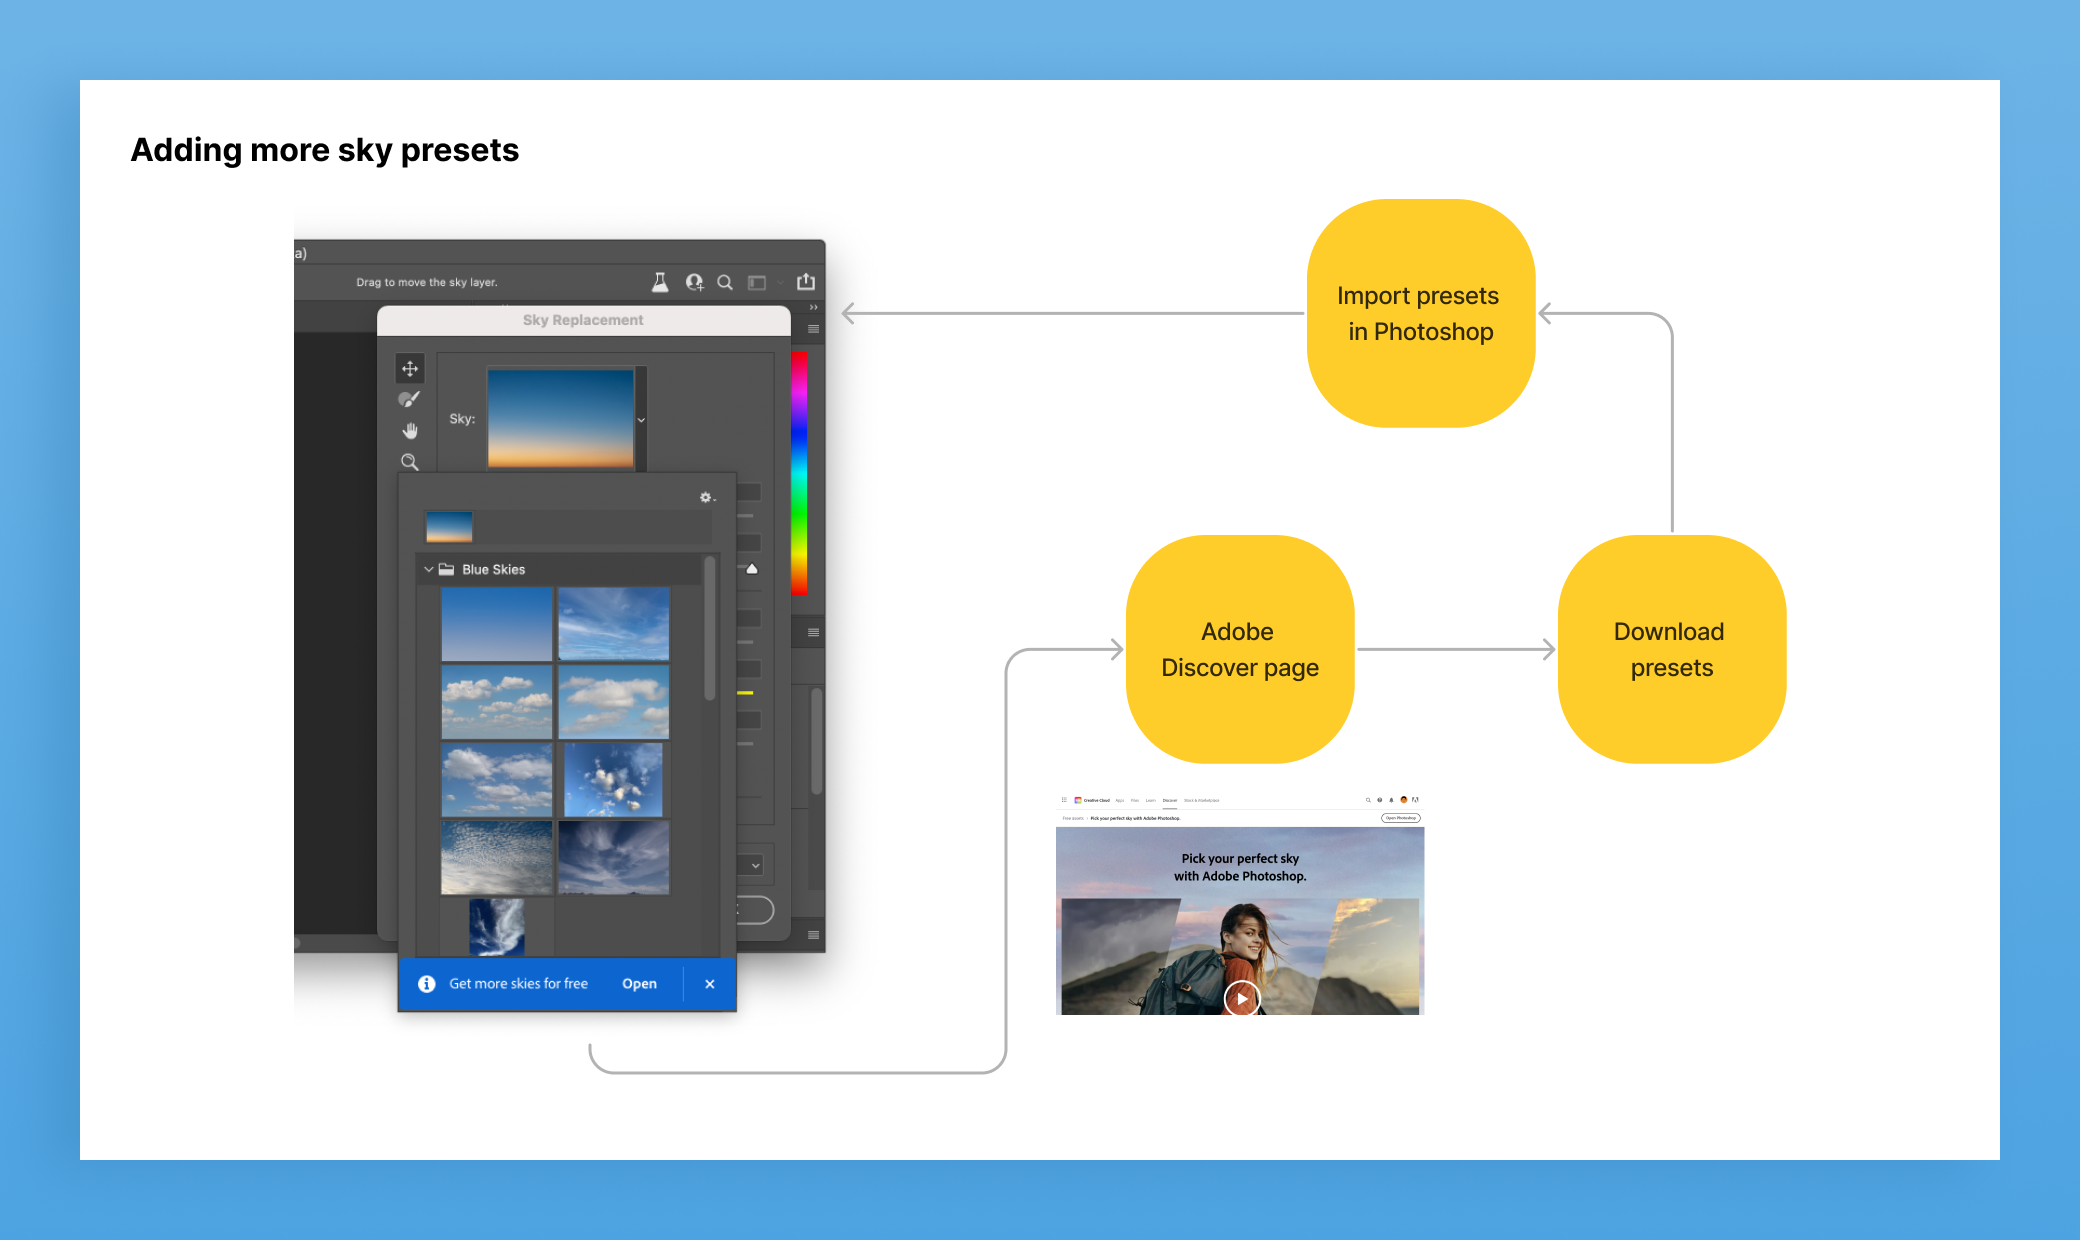Click the invite-to-edit person icon

coord(694,282)
